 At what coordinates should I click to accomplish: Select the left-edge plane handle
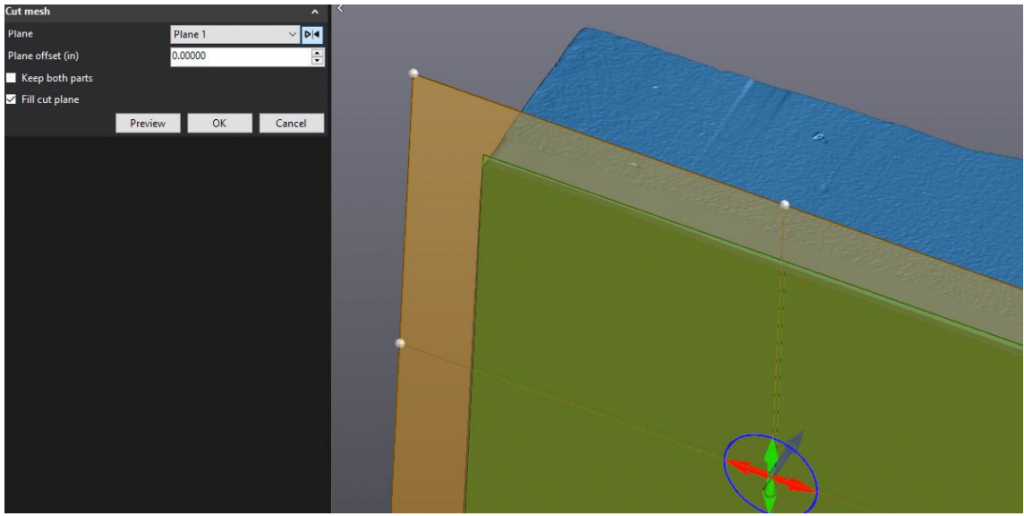click(400, 343)
